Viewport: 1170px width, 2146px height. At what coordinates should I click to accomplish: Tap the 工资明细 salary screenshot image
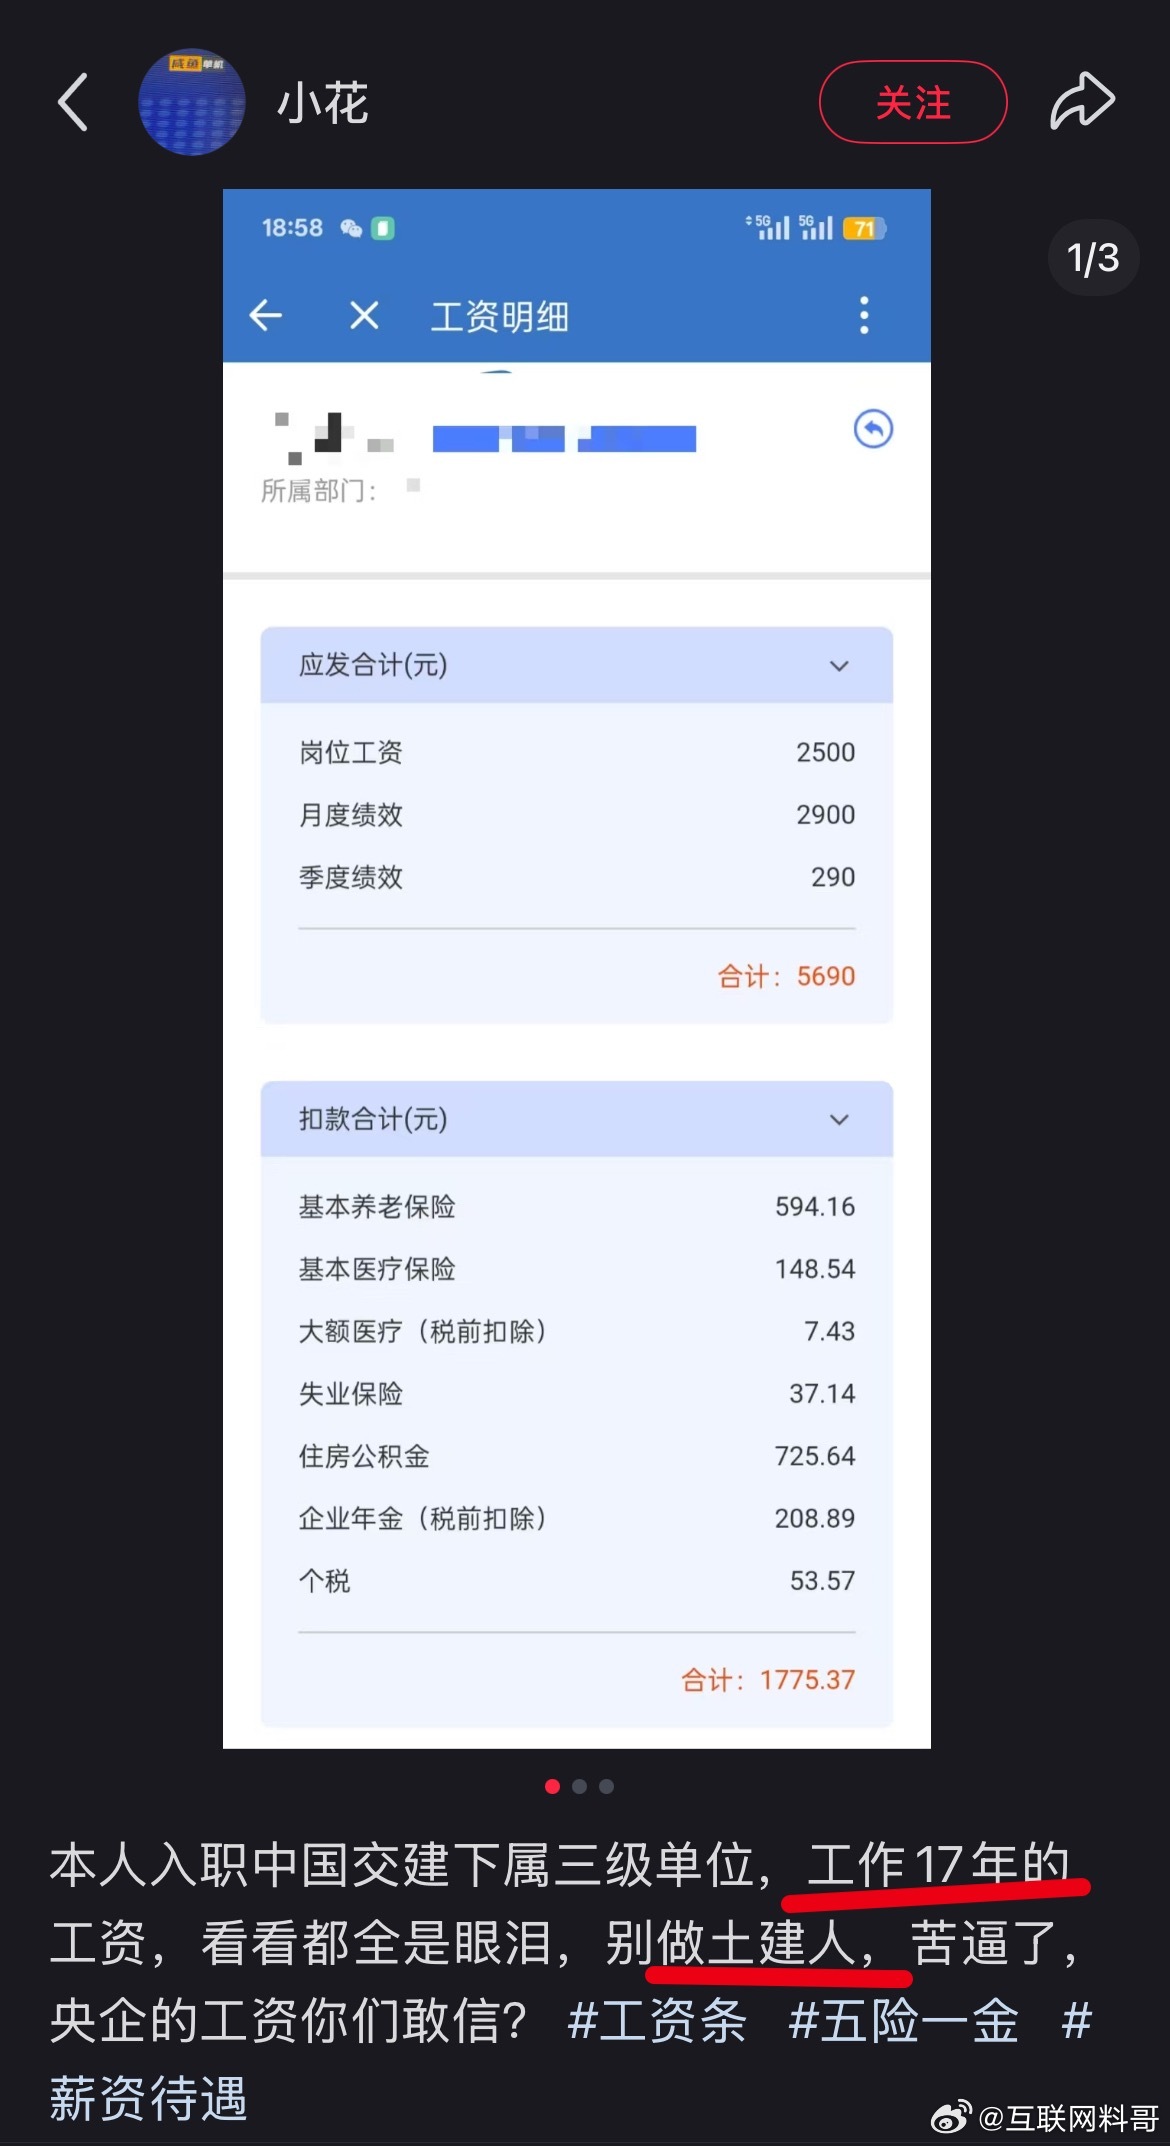(577, 968)
